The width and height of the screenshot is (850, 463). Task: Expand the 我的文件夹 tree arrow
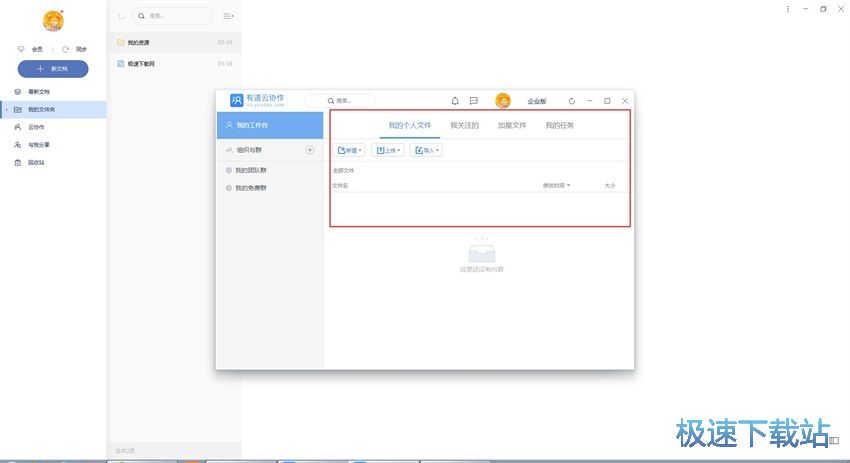click(x=7, y=110)
